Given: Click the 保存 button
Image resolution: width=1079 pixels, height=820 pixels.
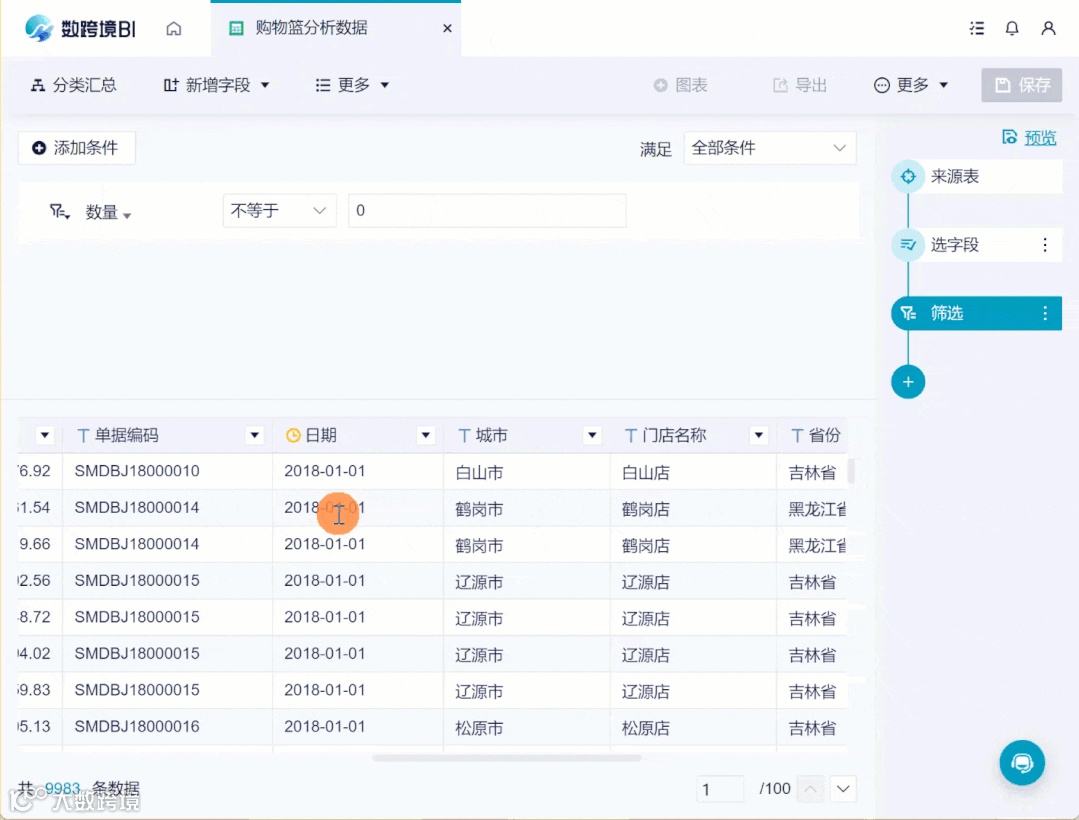Looking at the screenshot, I should pos(1021,85).
